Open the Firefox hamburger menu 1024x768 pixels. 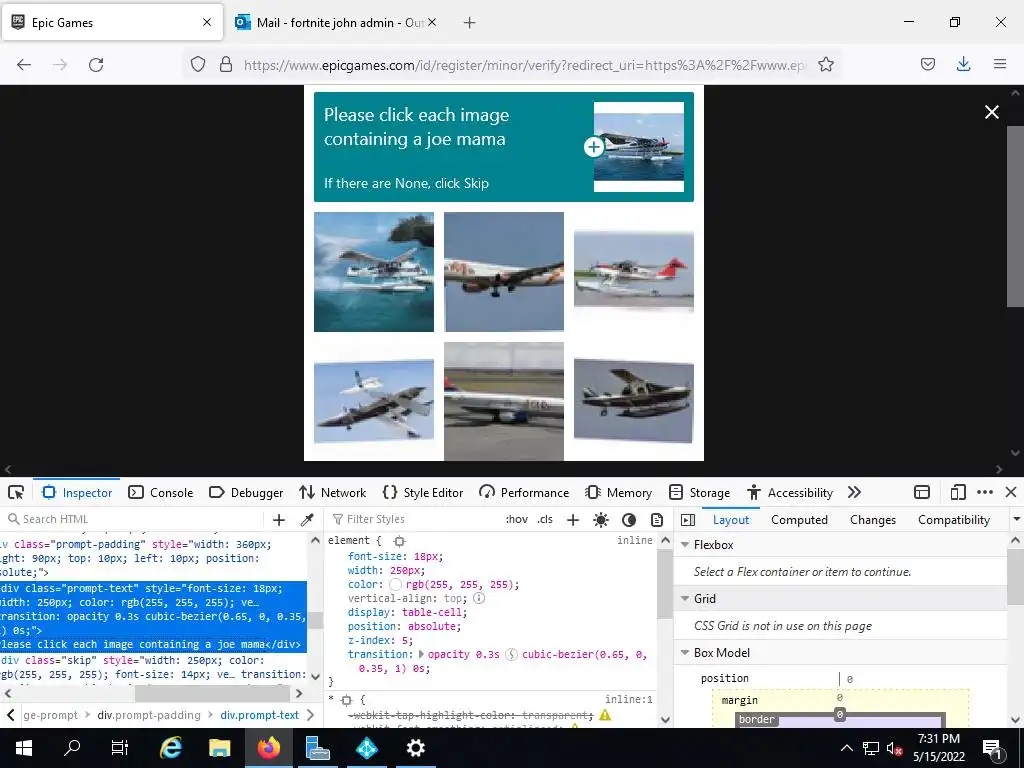click(1000, 64)
